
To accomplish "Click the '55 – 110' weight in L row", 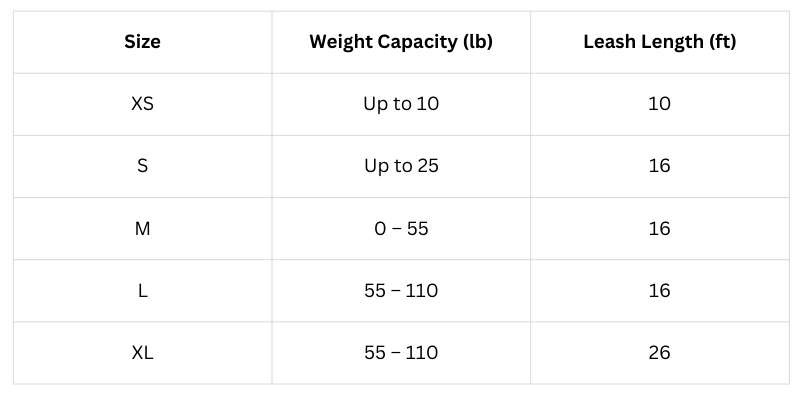I will click(x=401, y=291).
